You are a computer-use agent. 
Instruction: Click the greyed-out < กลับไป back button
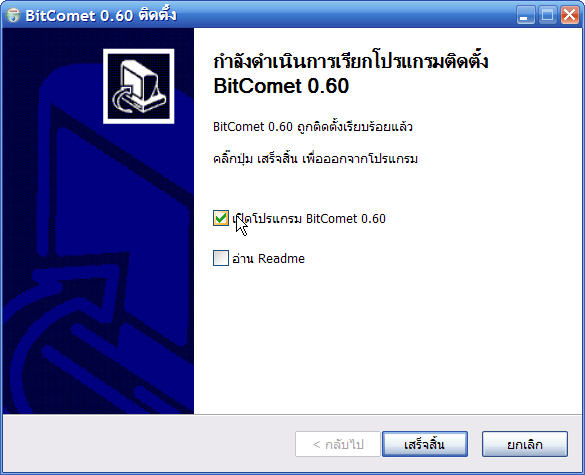pyautogui.click(x=338, y=444)
